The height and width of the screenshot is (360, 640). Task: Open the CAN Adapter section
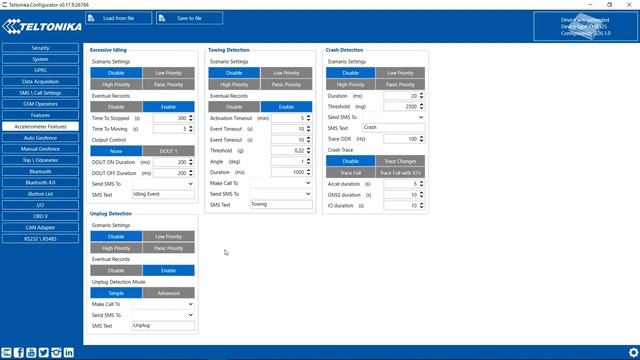40,227
